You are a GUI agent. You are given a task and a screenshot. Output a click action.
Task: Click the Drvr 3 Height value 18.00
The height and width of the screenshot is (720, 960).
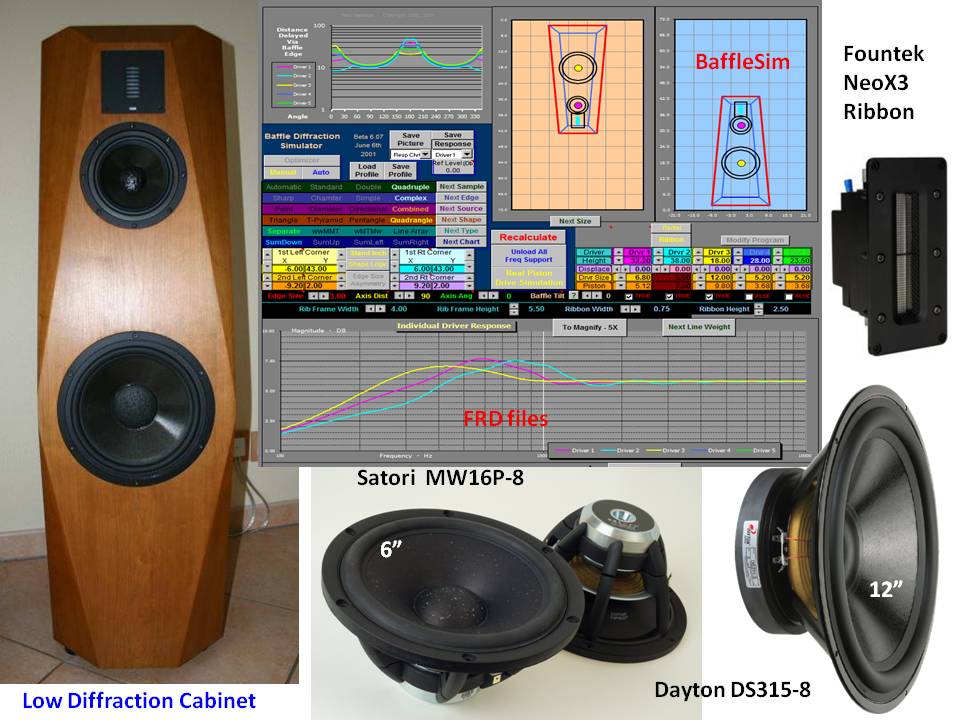[718, 260]
